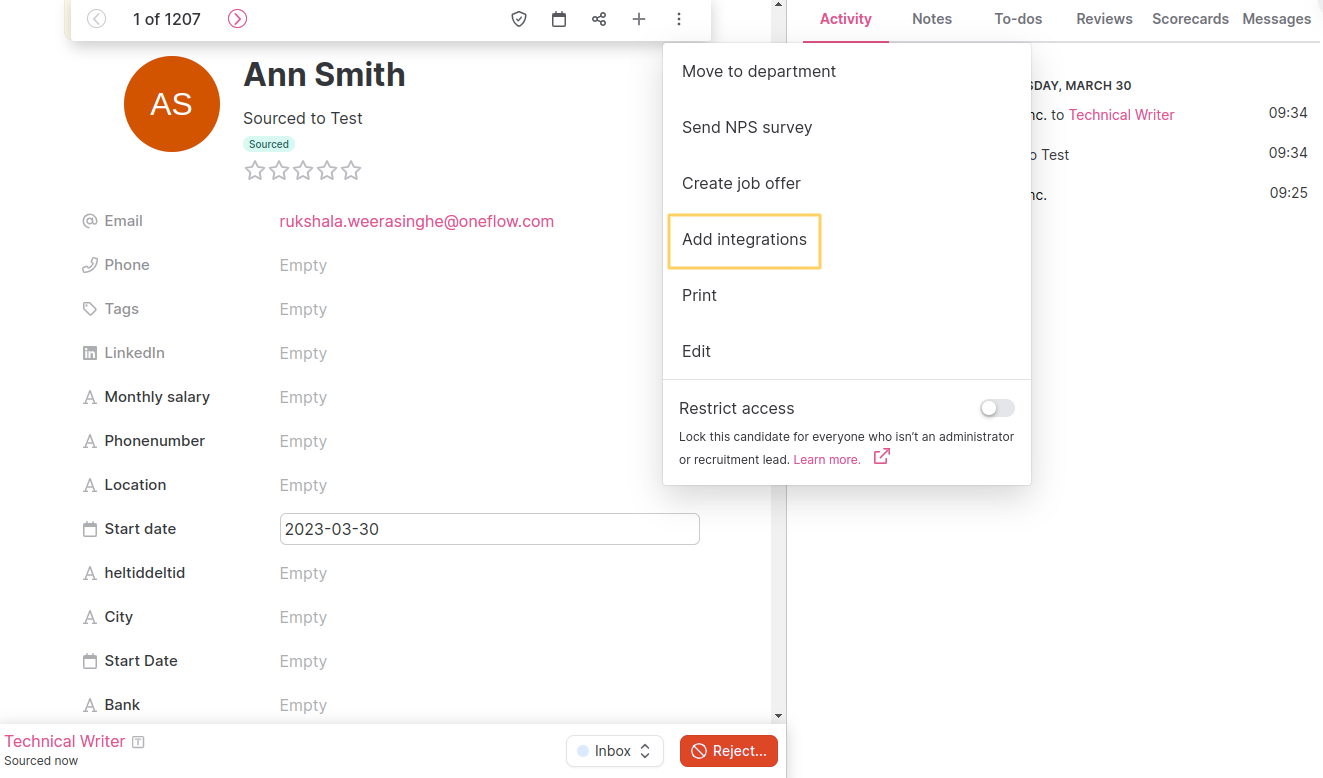Choose Add integrations menu entry

coord(744,240)
